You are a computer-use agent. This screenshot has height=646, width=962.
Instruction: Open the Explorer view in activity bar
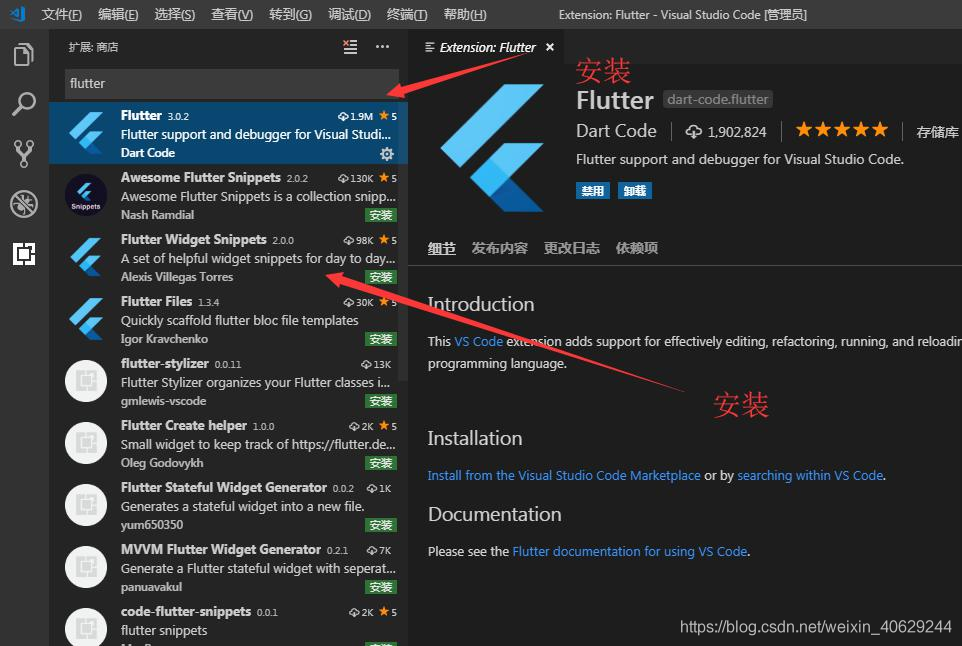coord(24,54)
